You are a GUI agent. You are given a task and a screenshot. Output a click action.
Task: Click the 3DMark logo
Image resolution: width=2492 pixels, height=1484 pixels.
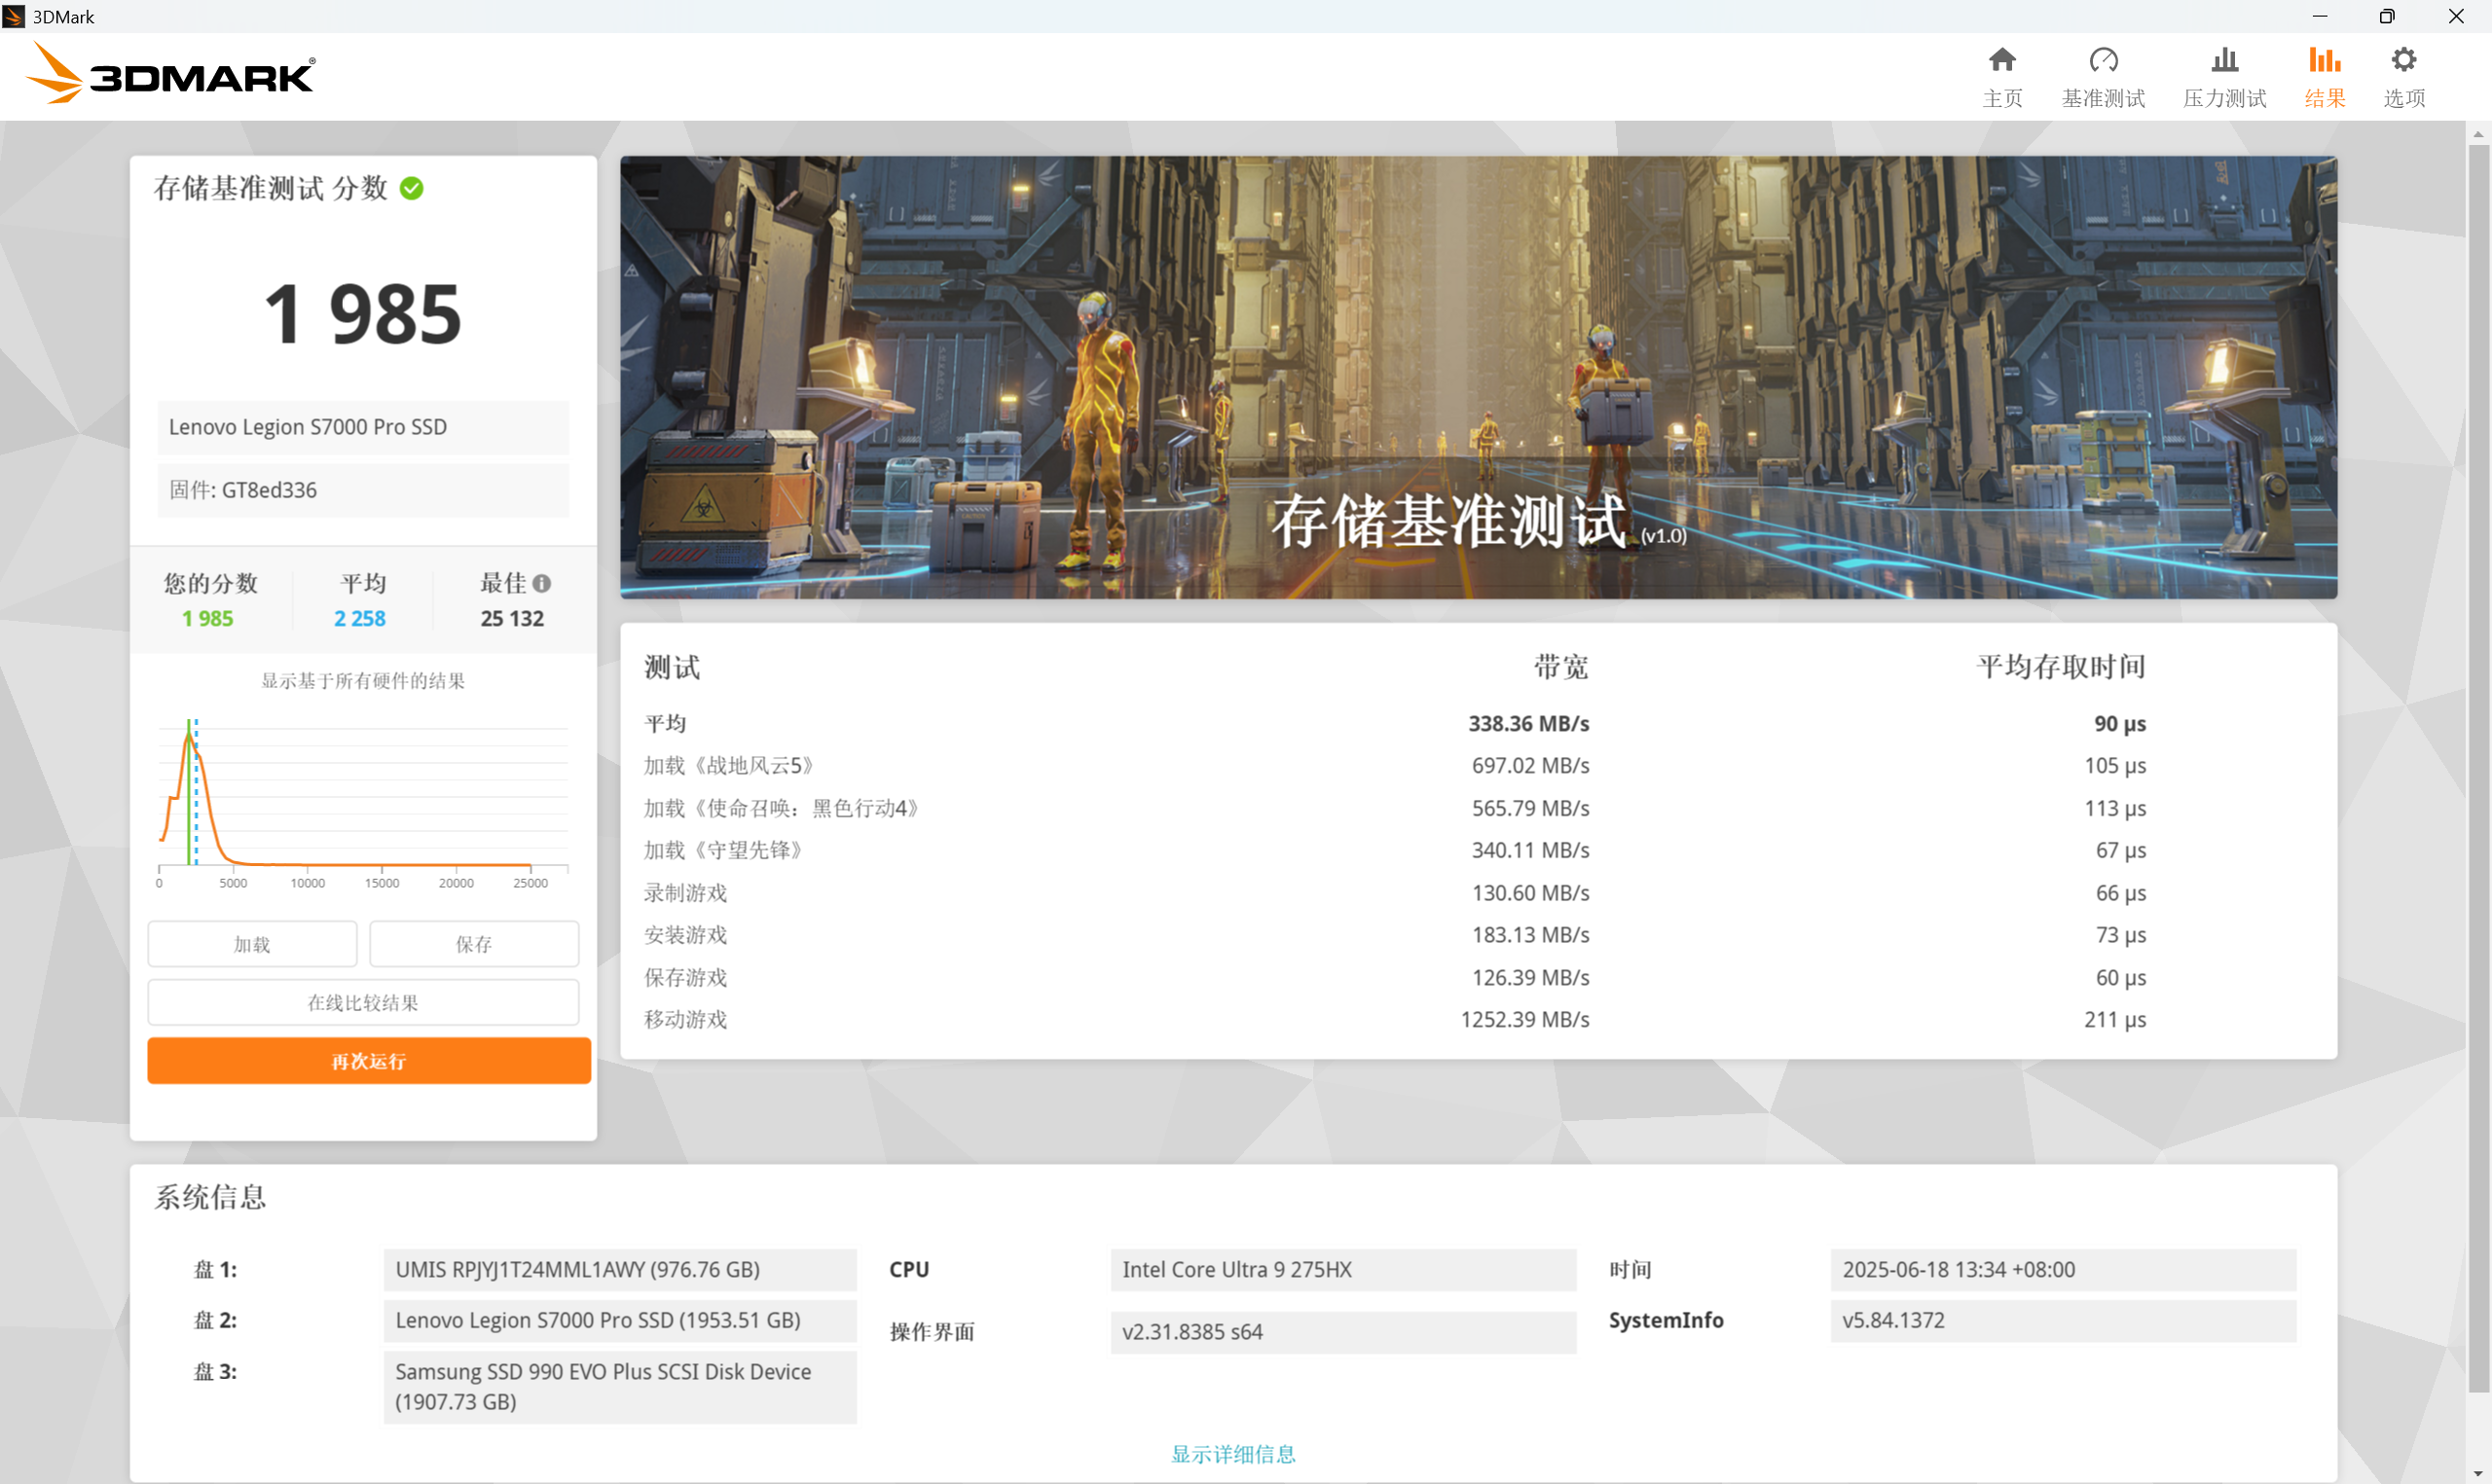[170, 74]
